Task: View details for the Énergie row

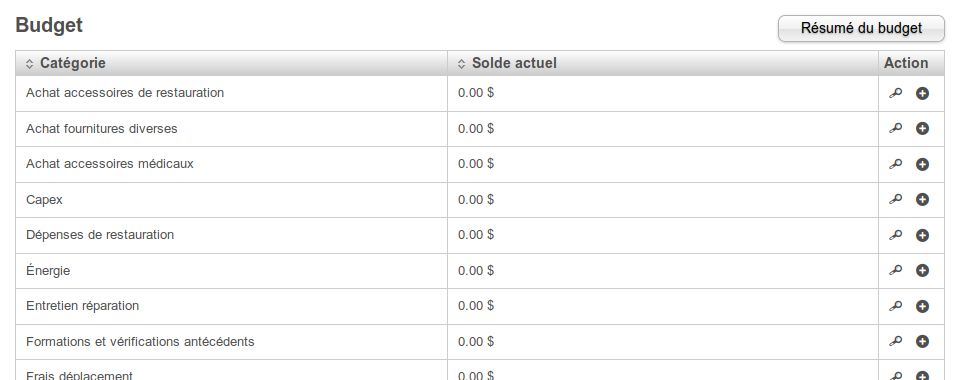Action: [895, 270]
